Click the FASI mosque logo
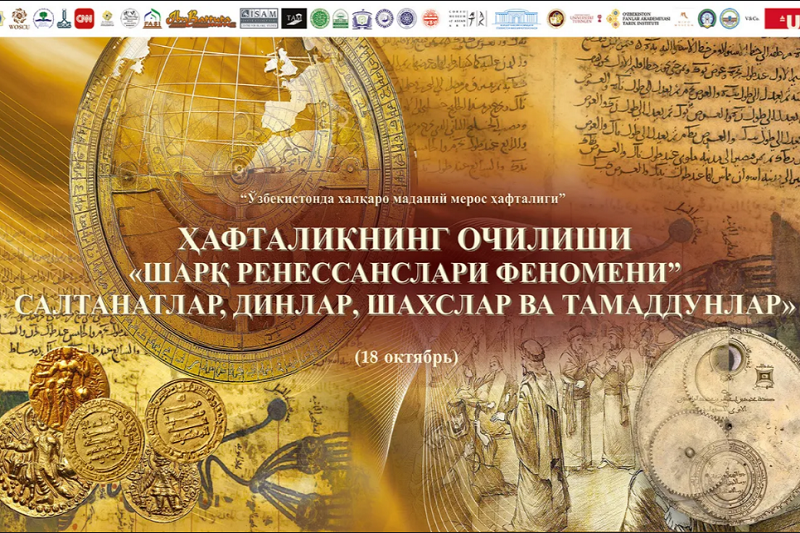Image resolution: width=800 pixels, height=533 pixels. [x=152, y=18]
